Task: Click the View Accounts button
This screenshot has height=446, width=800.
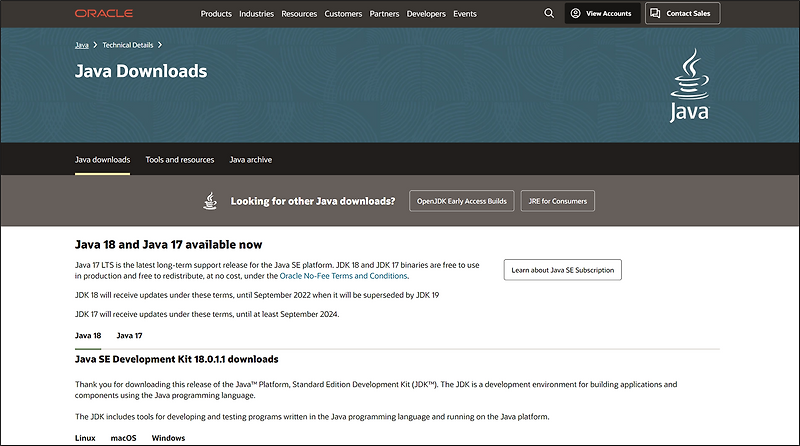Action: [602, 13]
